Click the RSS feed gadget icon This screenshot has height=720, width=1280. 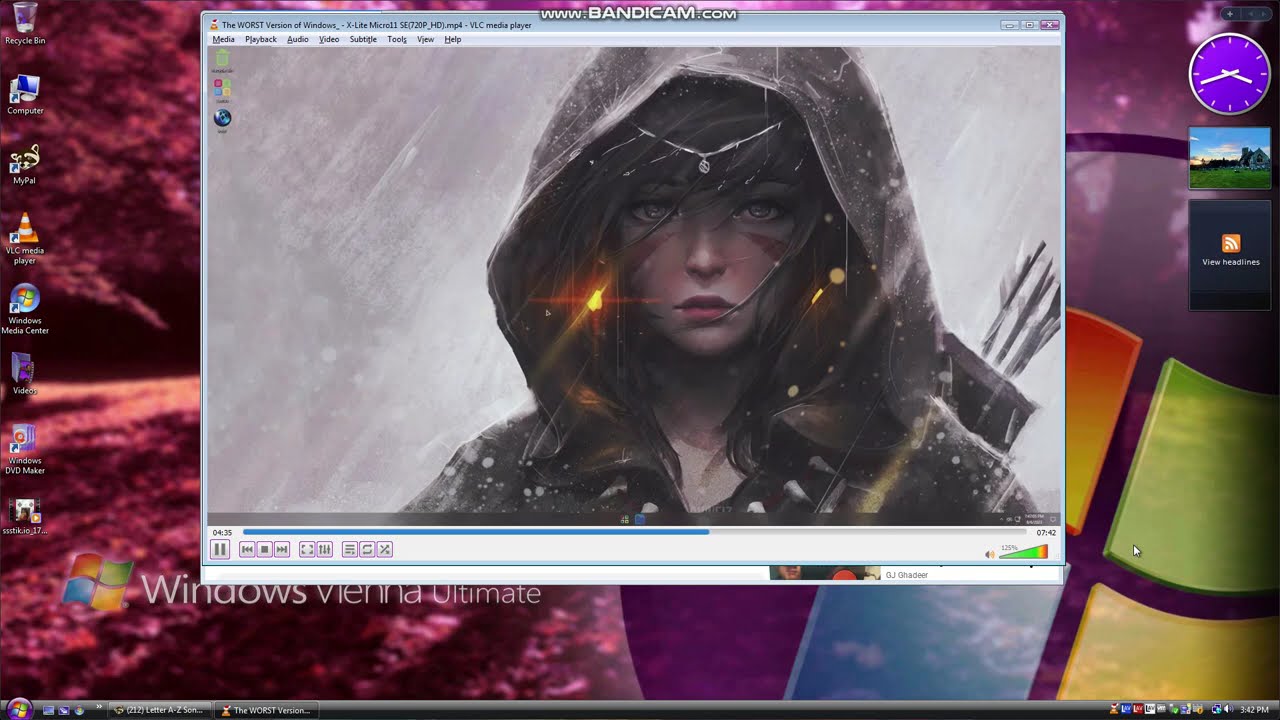point(1231,243)
